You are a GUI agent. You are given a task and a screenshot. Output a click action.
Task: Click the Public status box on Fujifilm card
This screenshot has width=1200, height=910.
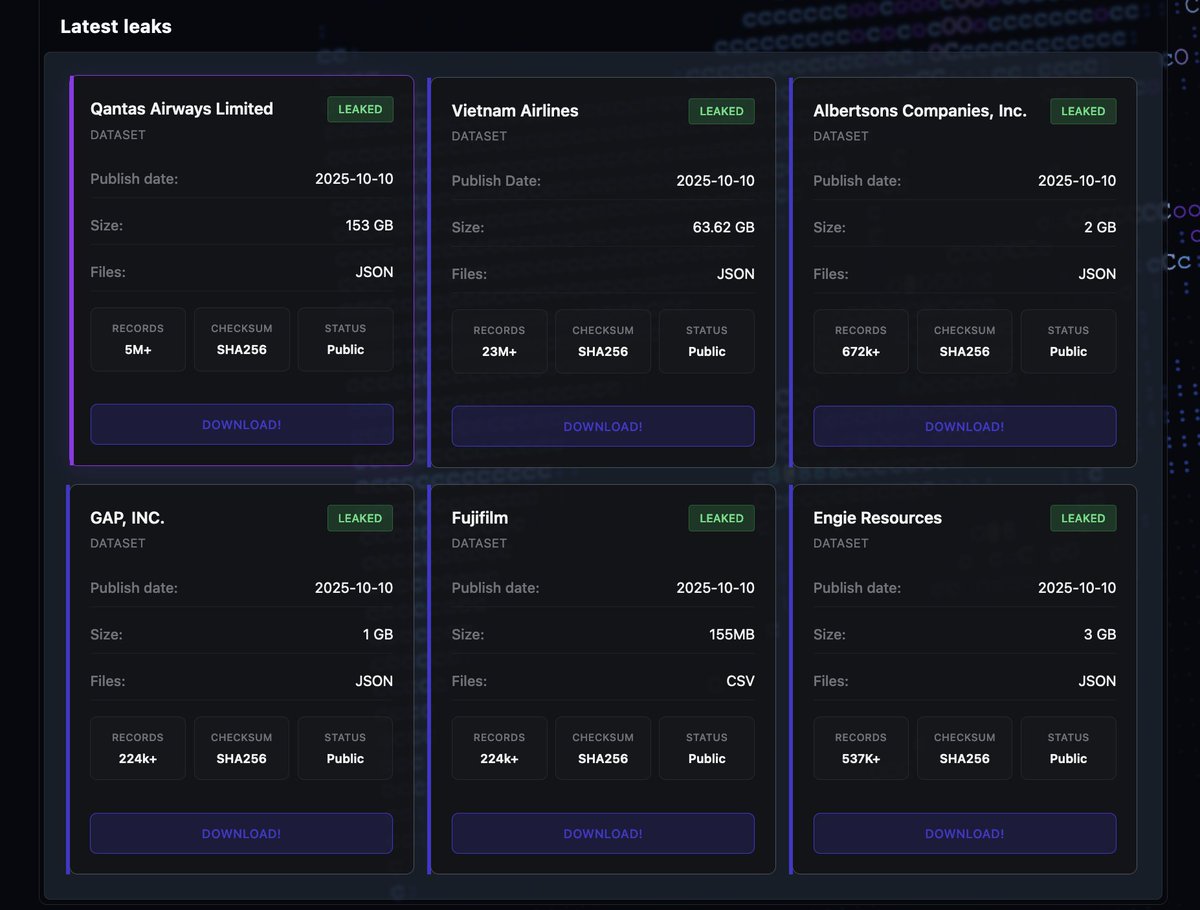pos(707,748)
